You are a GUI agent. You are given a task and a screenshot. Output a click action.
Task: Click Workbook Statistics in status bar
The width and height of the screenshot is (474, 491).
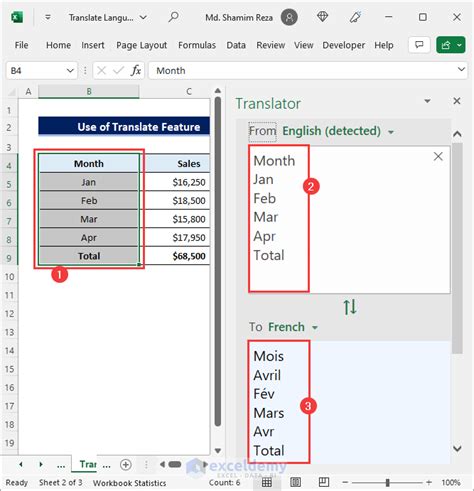129,483
